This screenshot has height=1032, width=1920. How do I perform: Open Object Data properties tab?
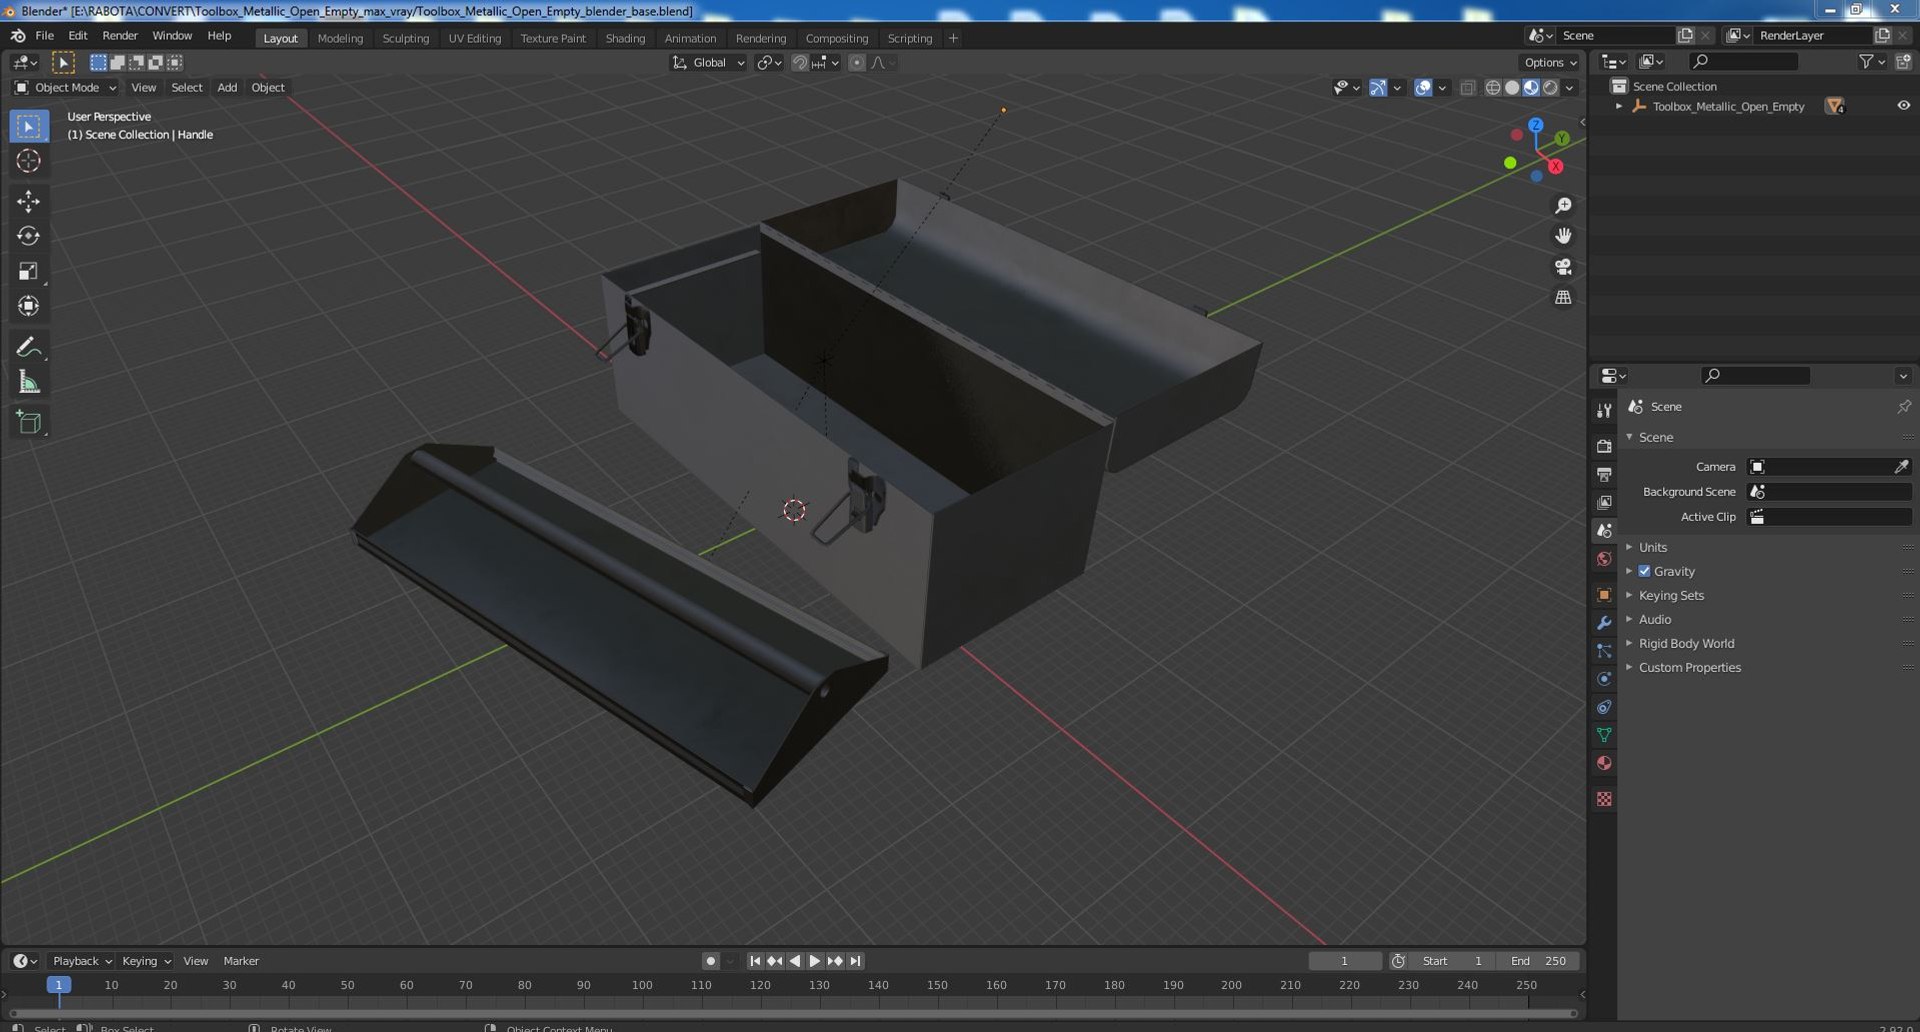1604,735
